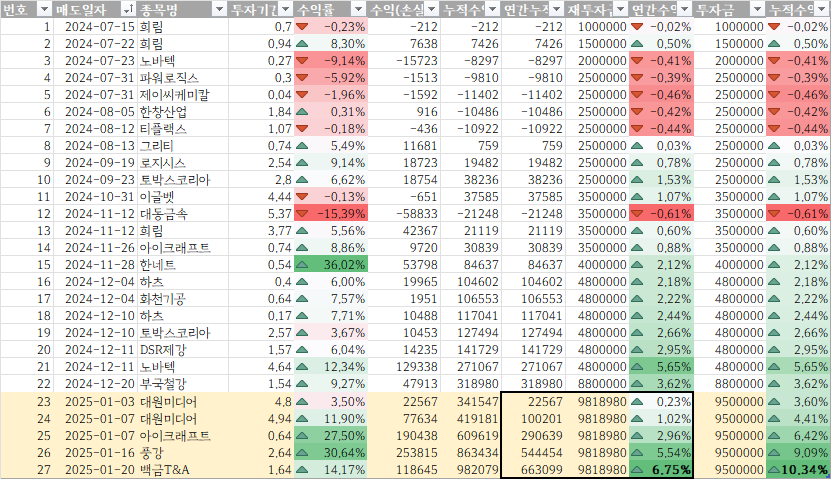This screenshot has height=479, width=831.
Task: Click green up arrow beside 30,64%
Action: (x=302, y=453)
